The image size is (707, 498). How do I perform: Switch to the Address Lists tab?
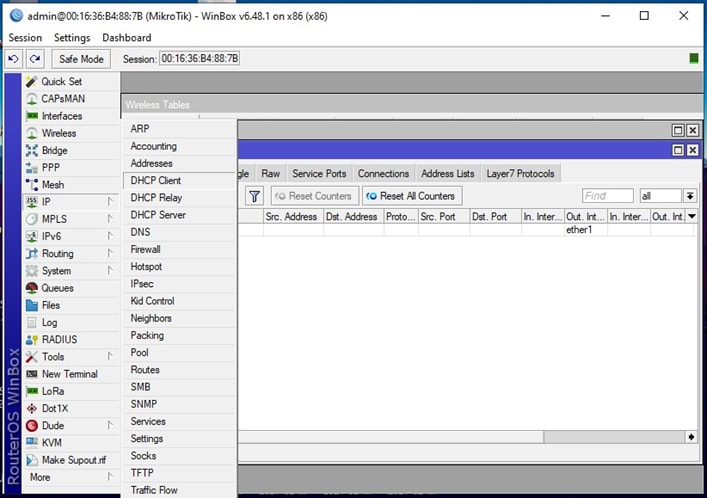pos(448,174)
